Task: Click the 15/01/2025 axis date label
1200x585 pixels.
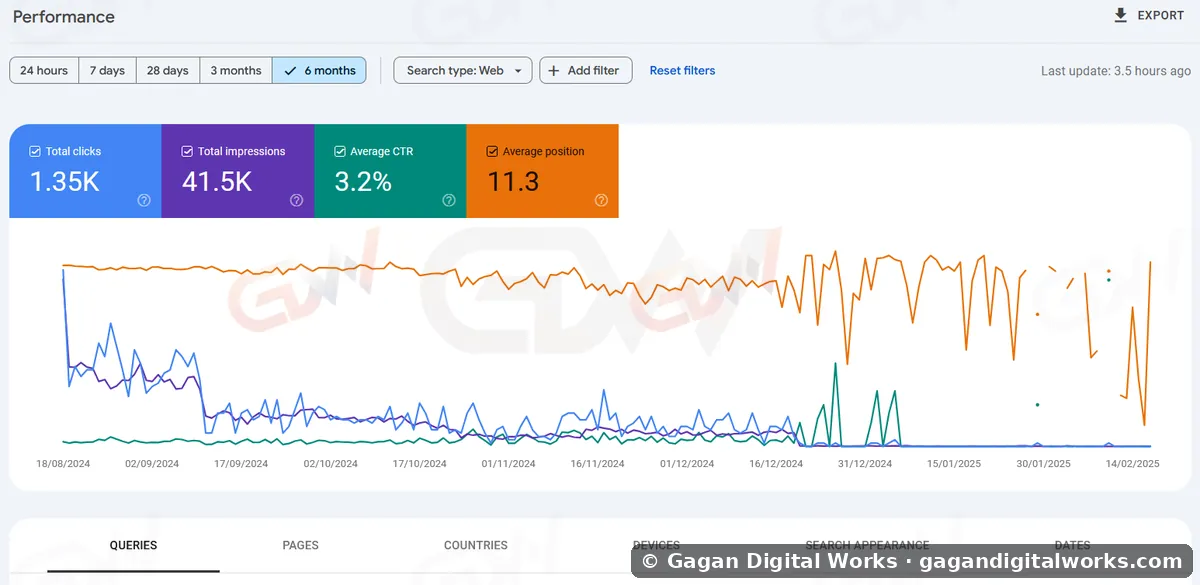Action: pyautogui.click(x=954, y=464)
